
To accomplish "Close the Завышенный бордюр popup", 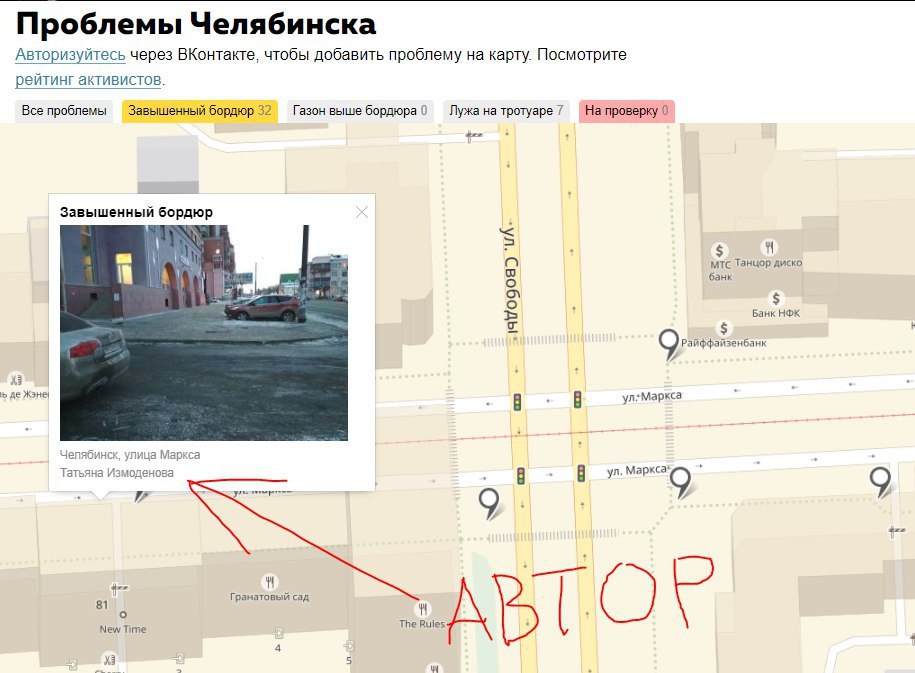I will (362, 212).
